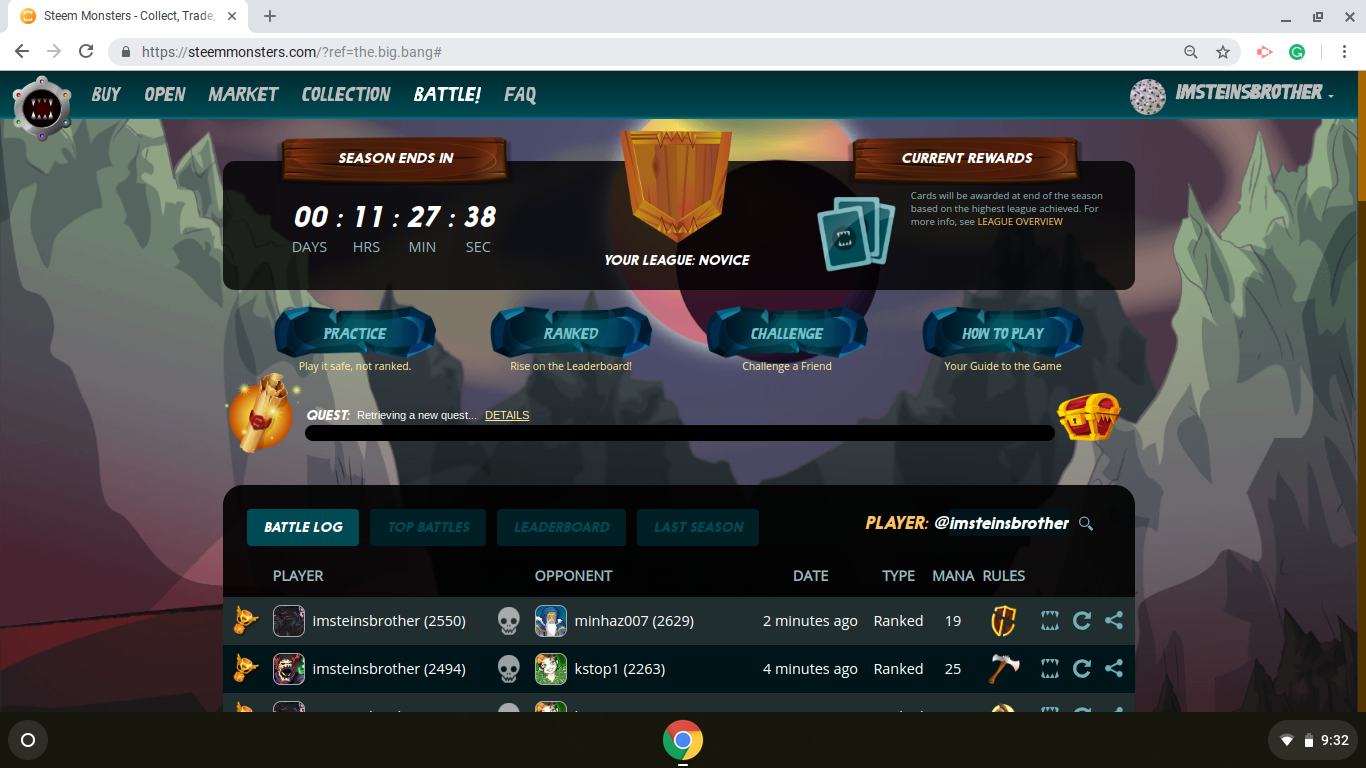The width and height of the screenshot is (1366, 768).
Task: Click the Chrome icon on the shelf
Action: (683, 740)
